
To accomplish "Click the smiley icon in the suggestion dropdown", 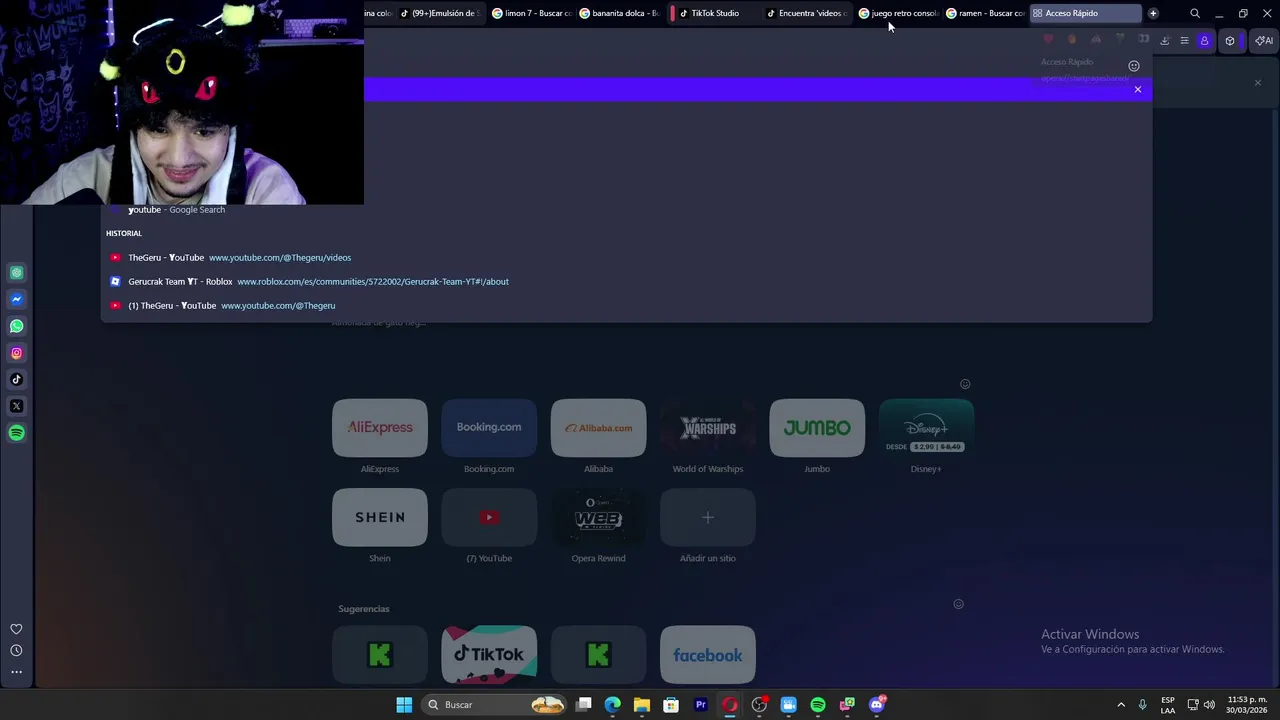I will 1134,66.
